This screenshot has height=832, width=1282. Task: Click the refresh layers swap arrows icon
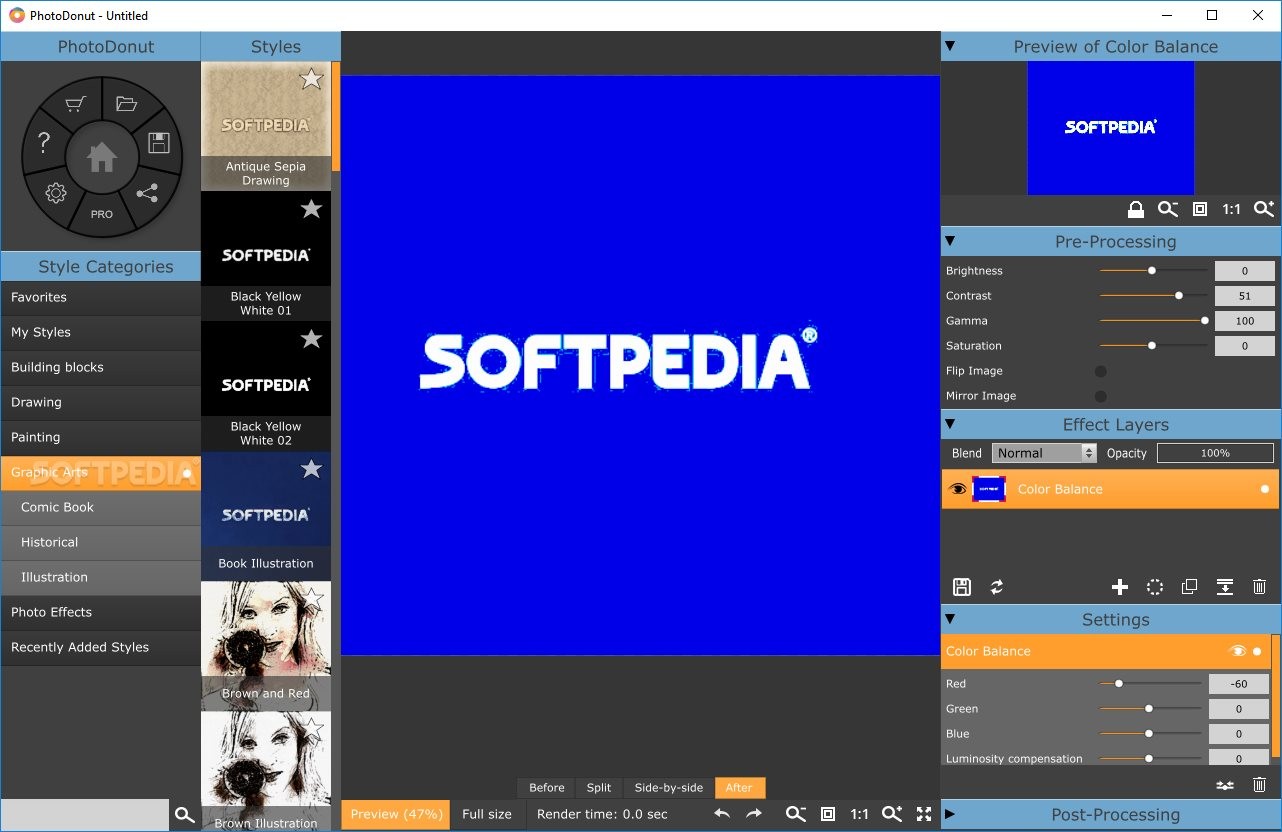[x=997, y=587]
